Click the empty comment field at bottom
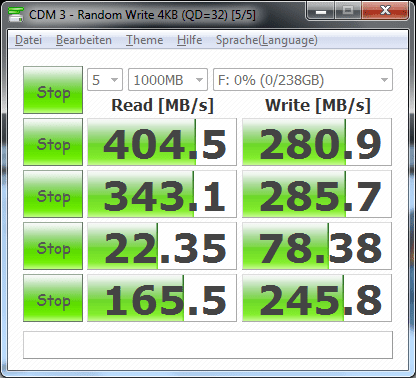 [x=208, y=345]
